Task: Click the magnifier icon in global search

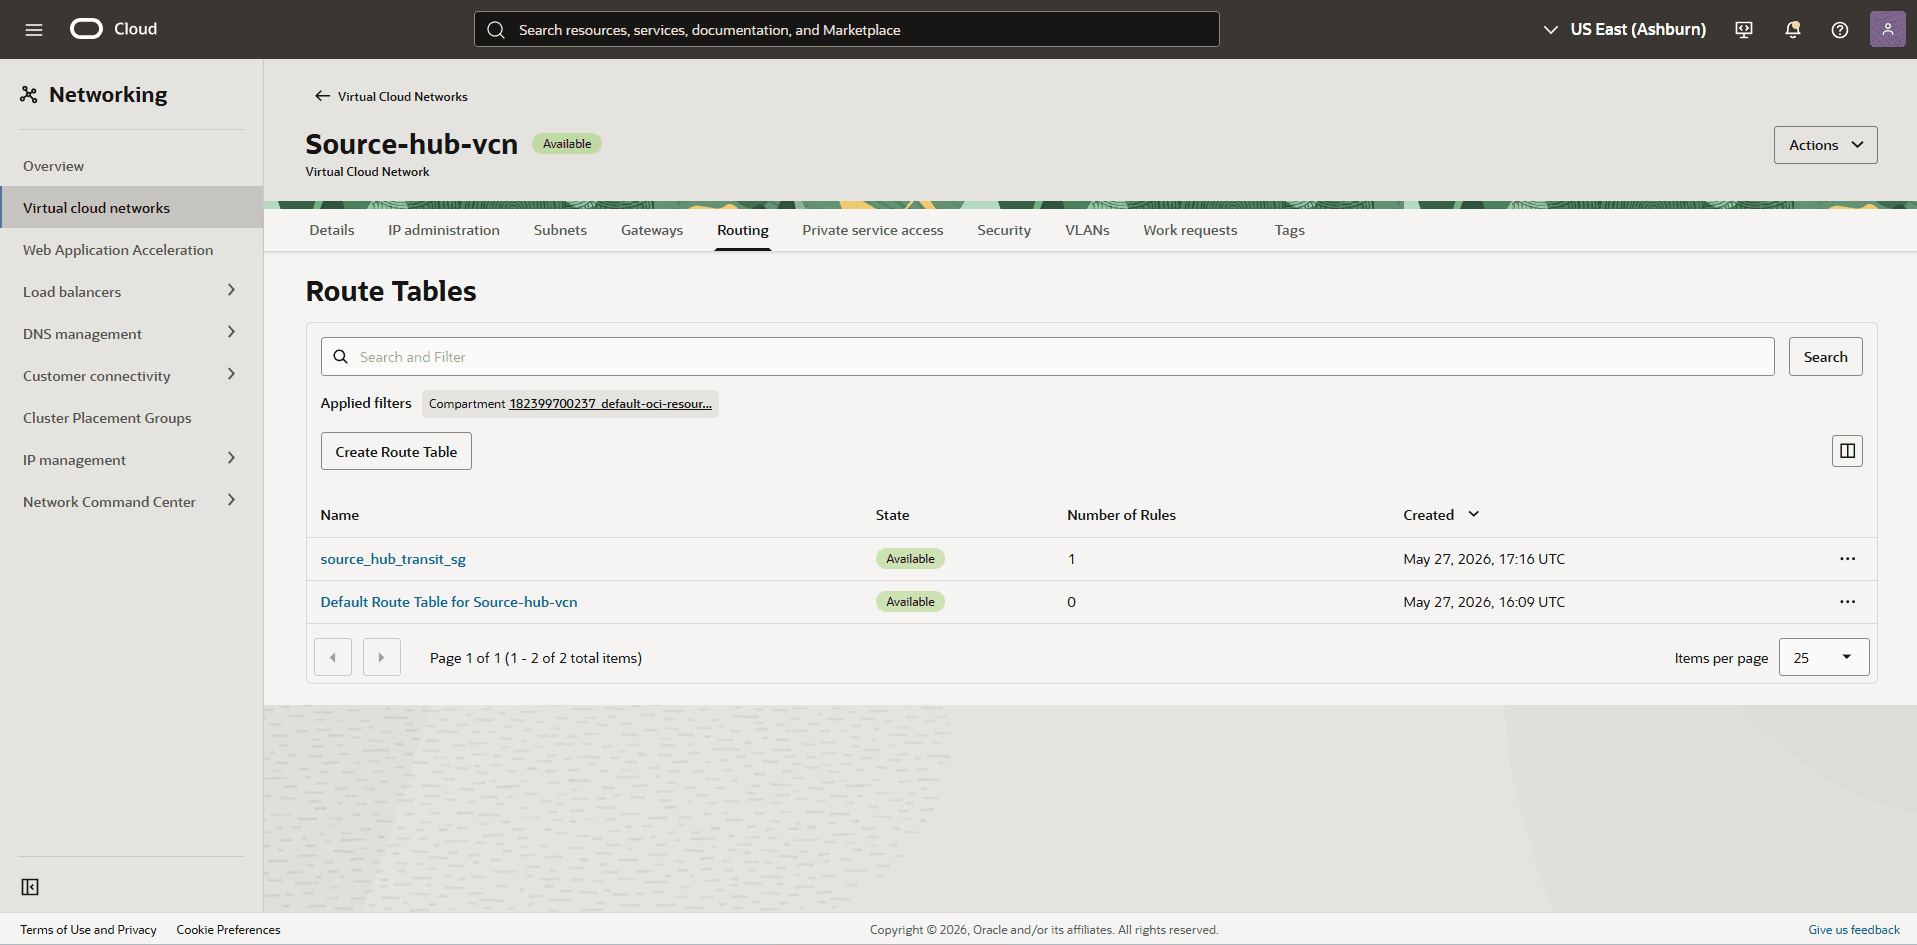Action: [496, 30]
